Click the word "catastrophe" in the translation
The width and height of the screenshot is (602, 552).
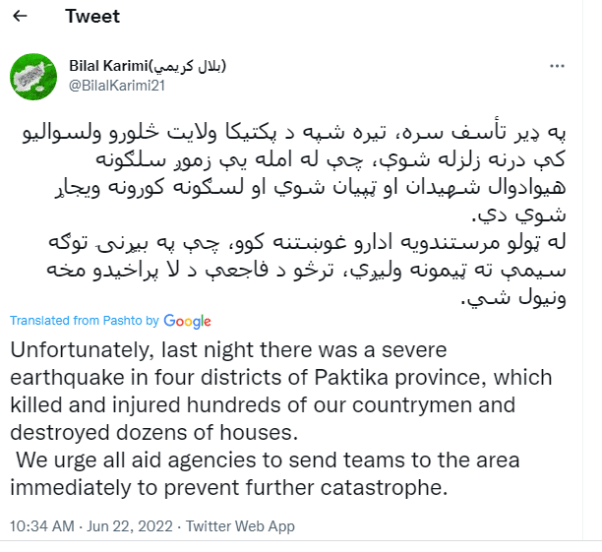384,488
